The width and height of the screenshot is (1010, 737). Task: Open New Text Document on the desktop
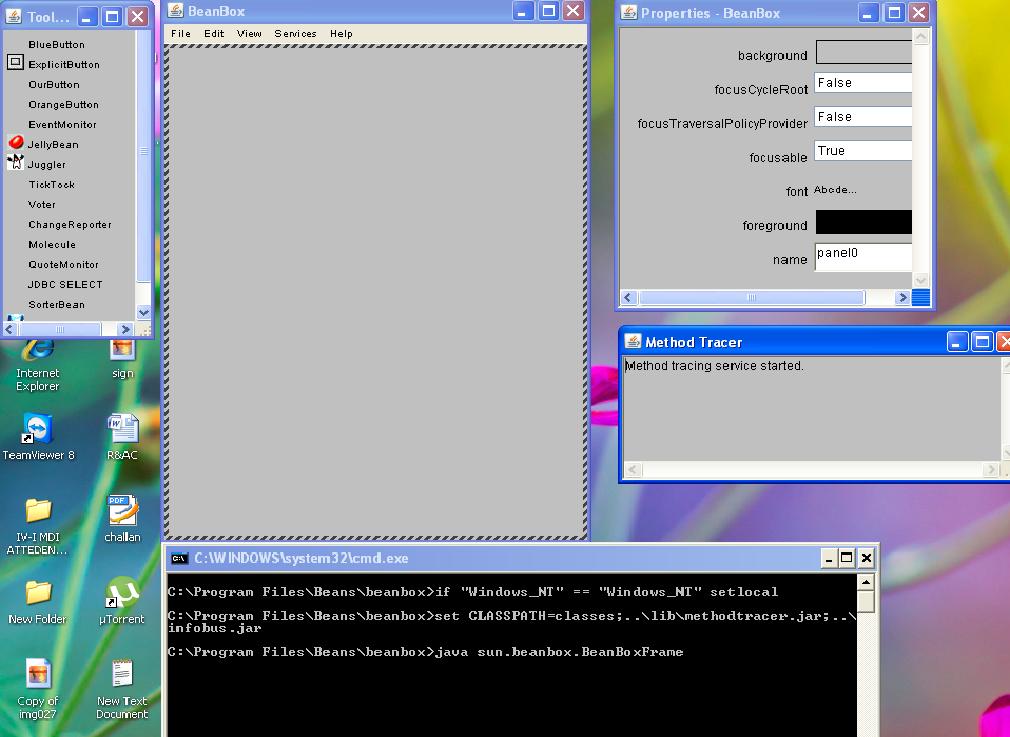(122, 672)
